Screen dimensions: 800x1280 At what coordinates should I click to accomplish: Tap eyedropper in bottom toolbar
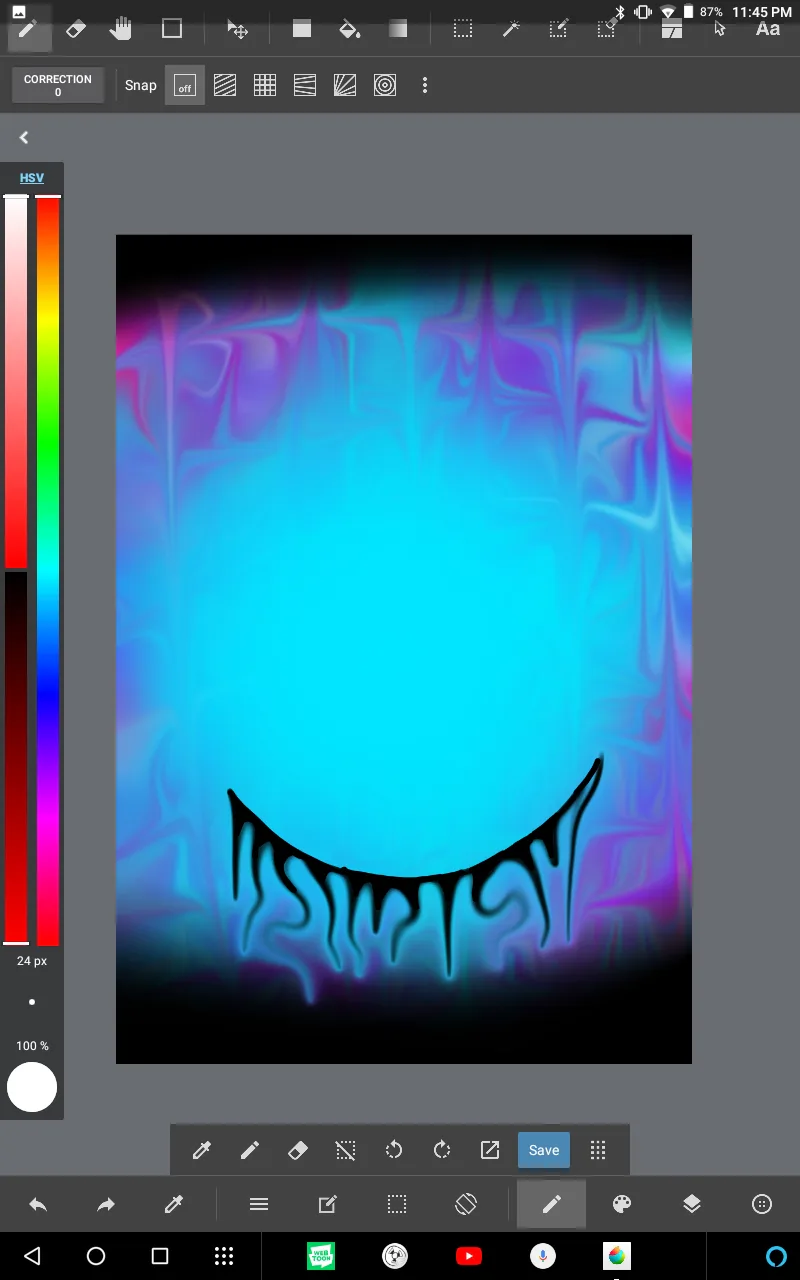pyautogui.click(x=173, y=1205)
